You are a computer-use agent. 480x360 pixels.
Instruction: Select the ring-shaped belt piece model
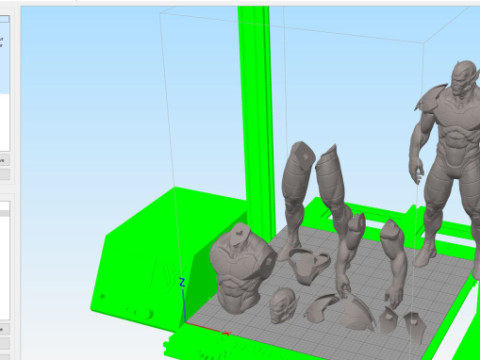(309, 266)
